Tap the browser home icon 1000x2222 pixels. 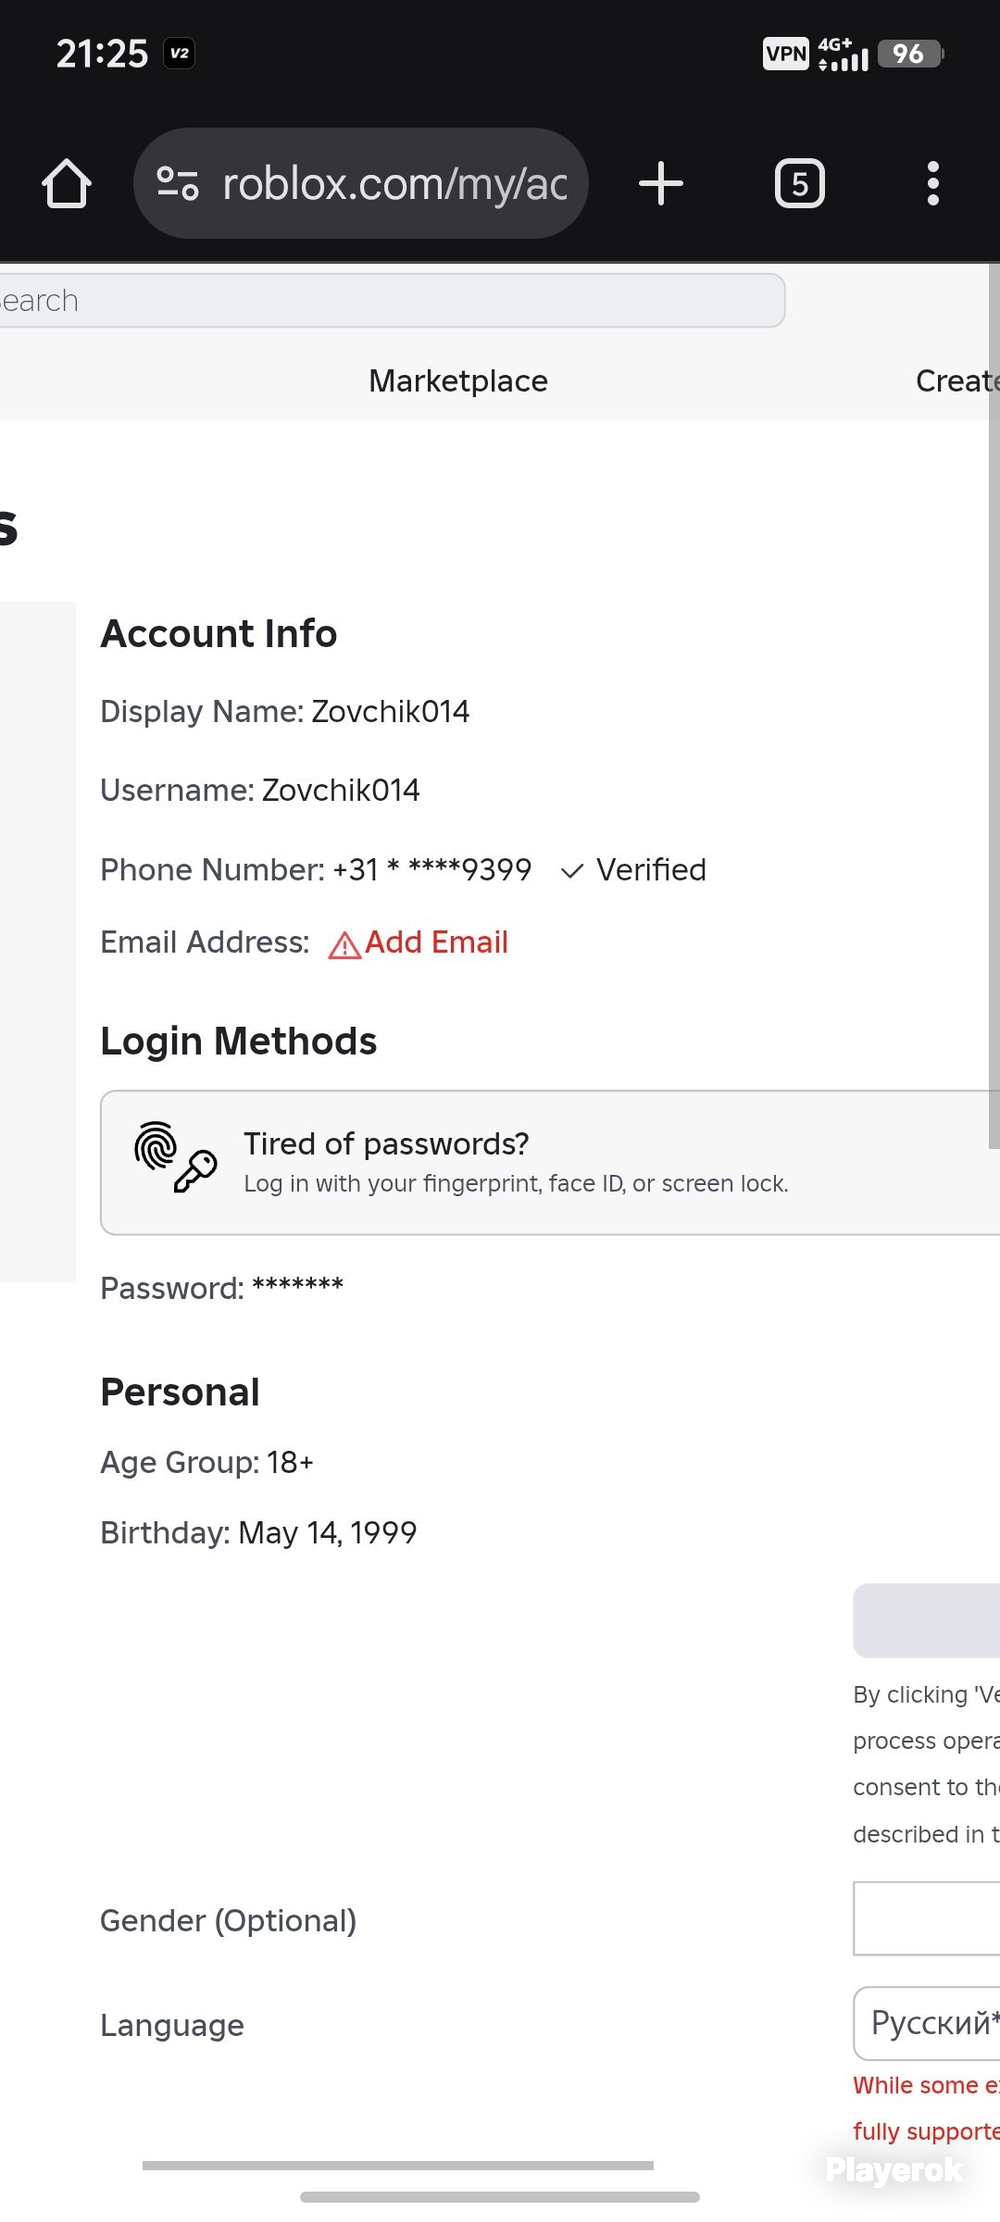[67, 184]
